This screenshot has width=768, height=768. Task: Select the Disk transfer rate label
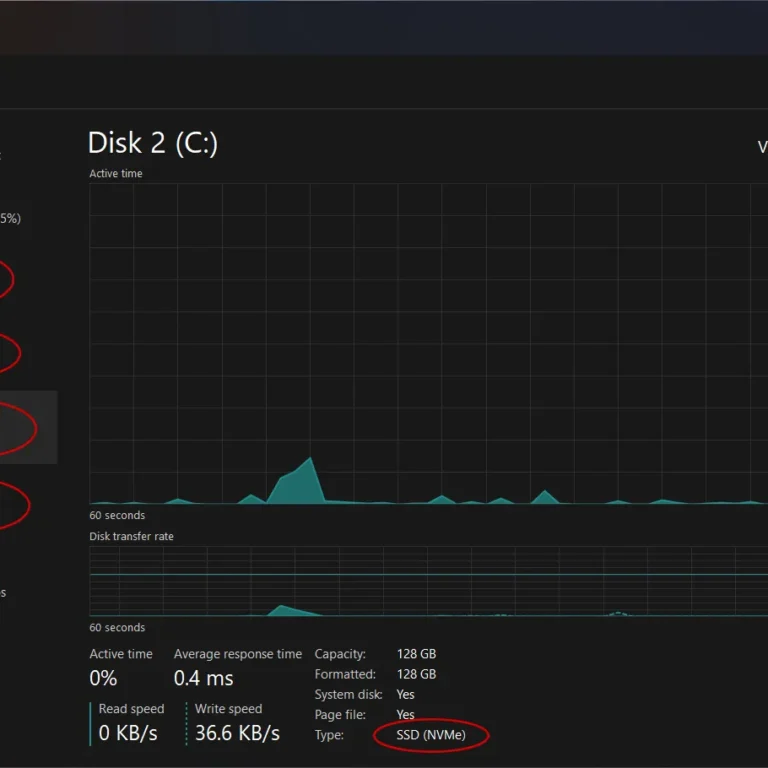[131, 536]
